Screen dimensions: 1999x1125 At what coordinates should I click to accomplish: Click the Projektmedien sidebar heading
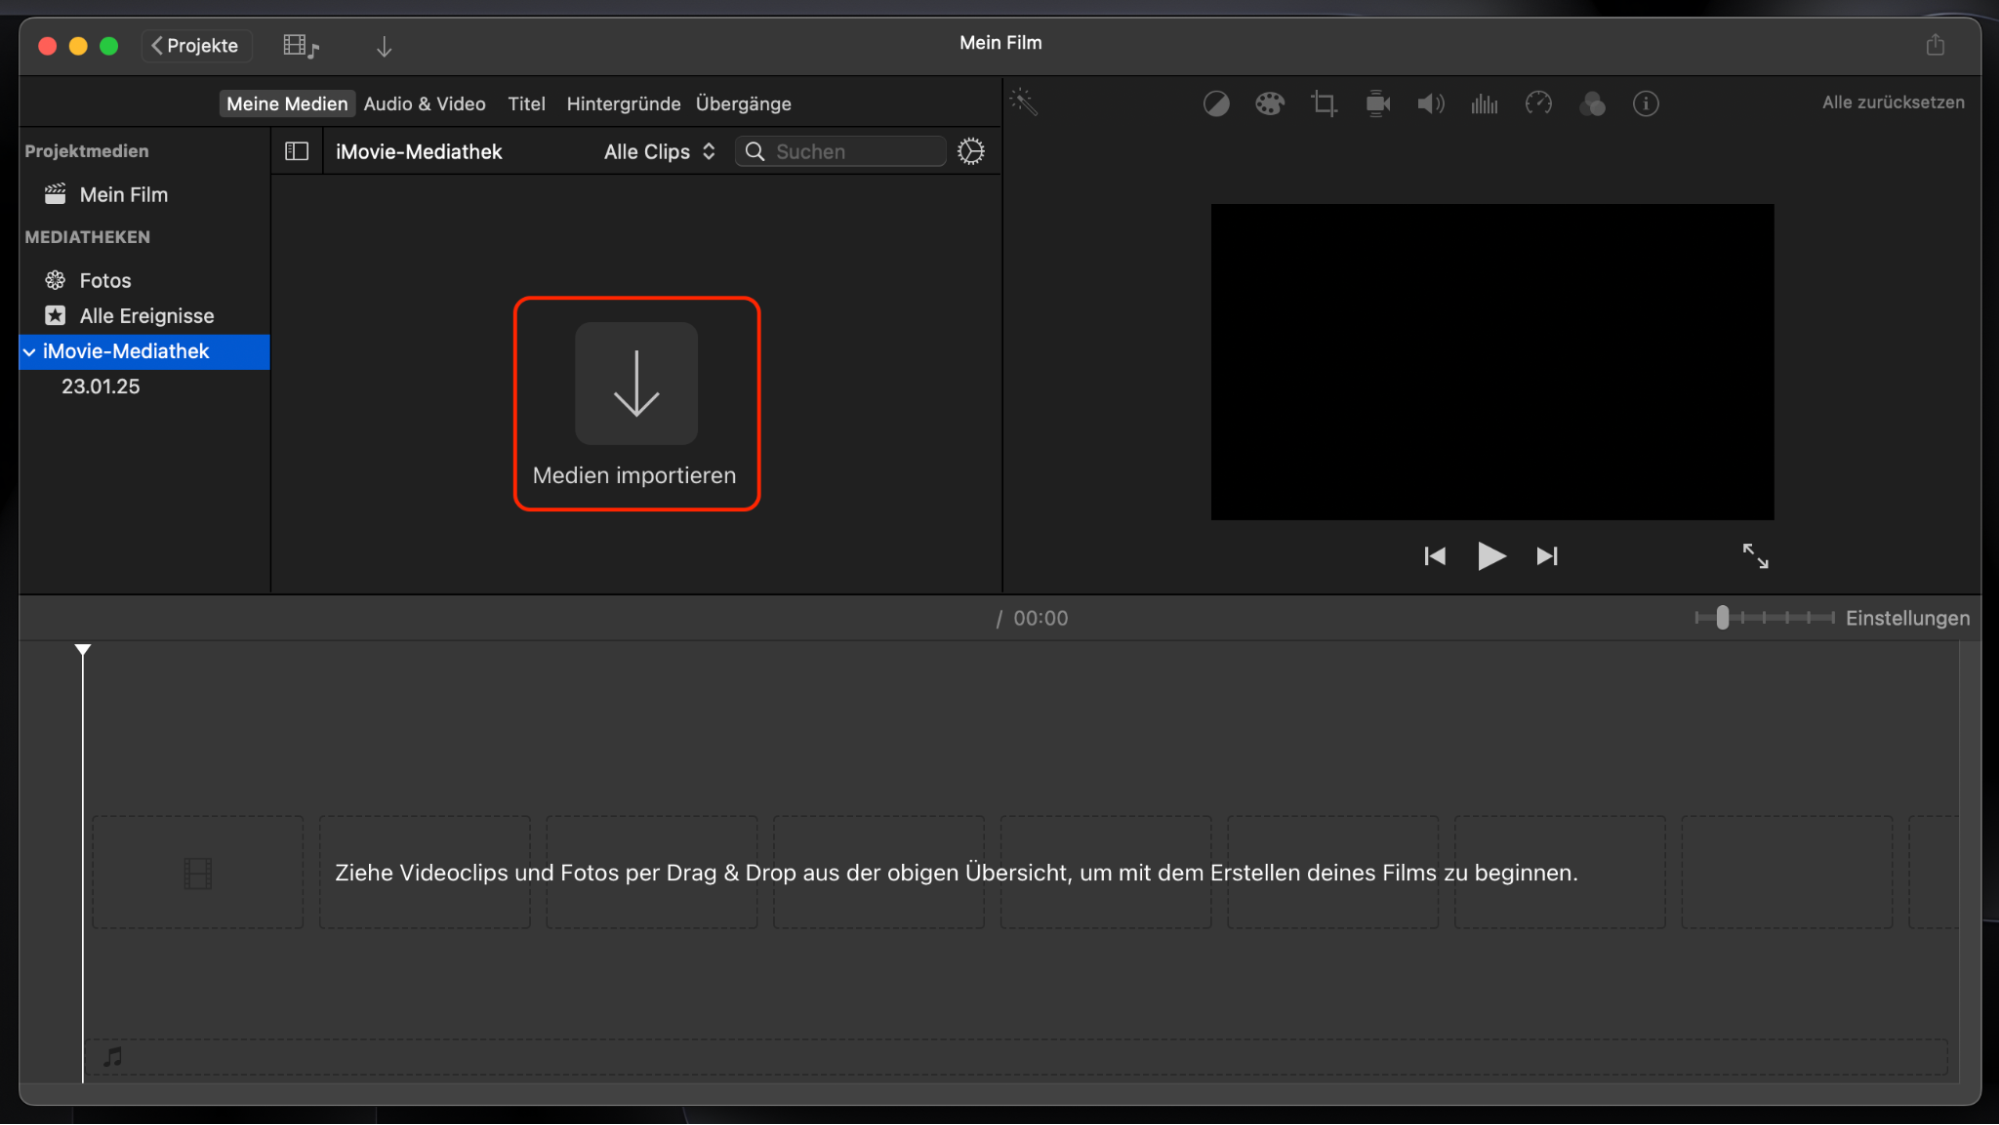tap(87, 151)
